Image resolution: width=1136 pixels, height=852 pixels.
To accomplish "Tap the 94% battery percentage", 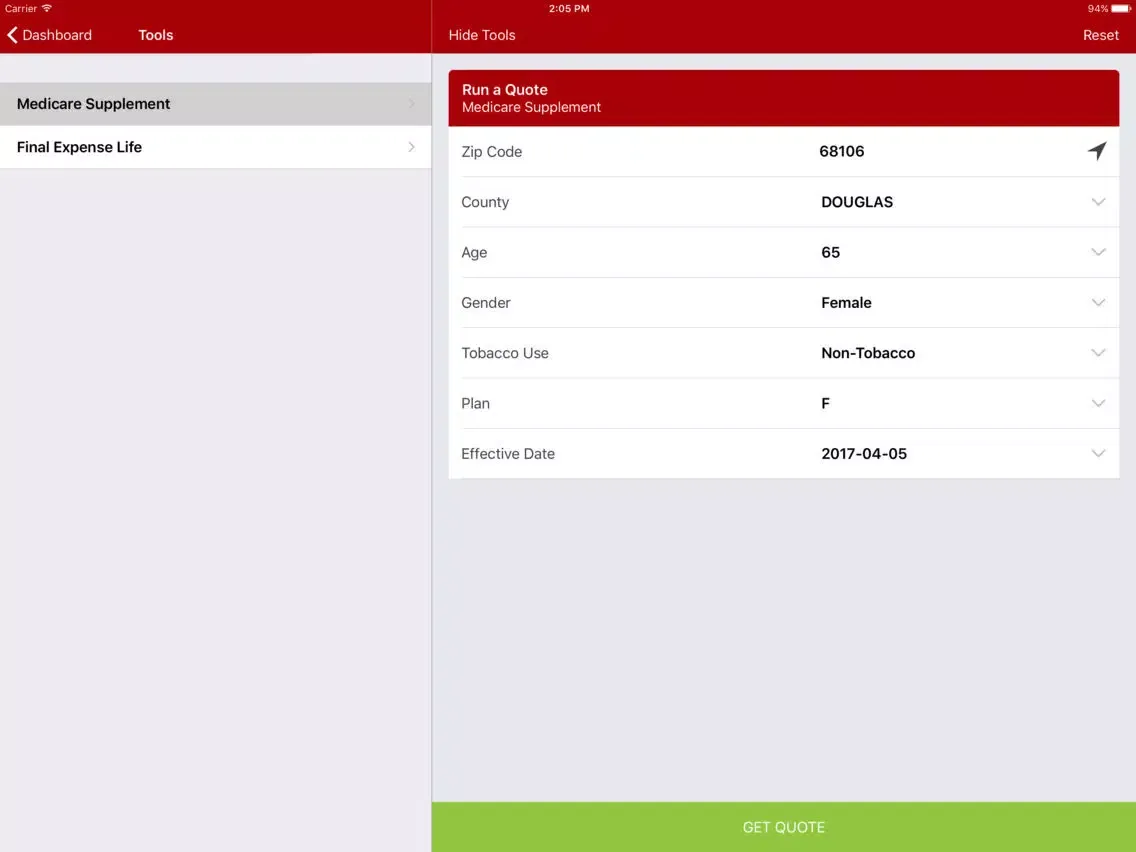I will (1097, 9).
